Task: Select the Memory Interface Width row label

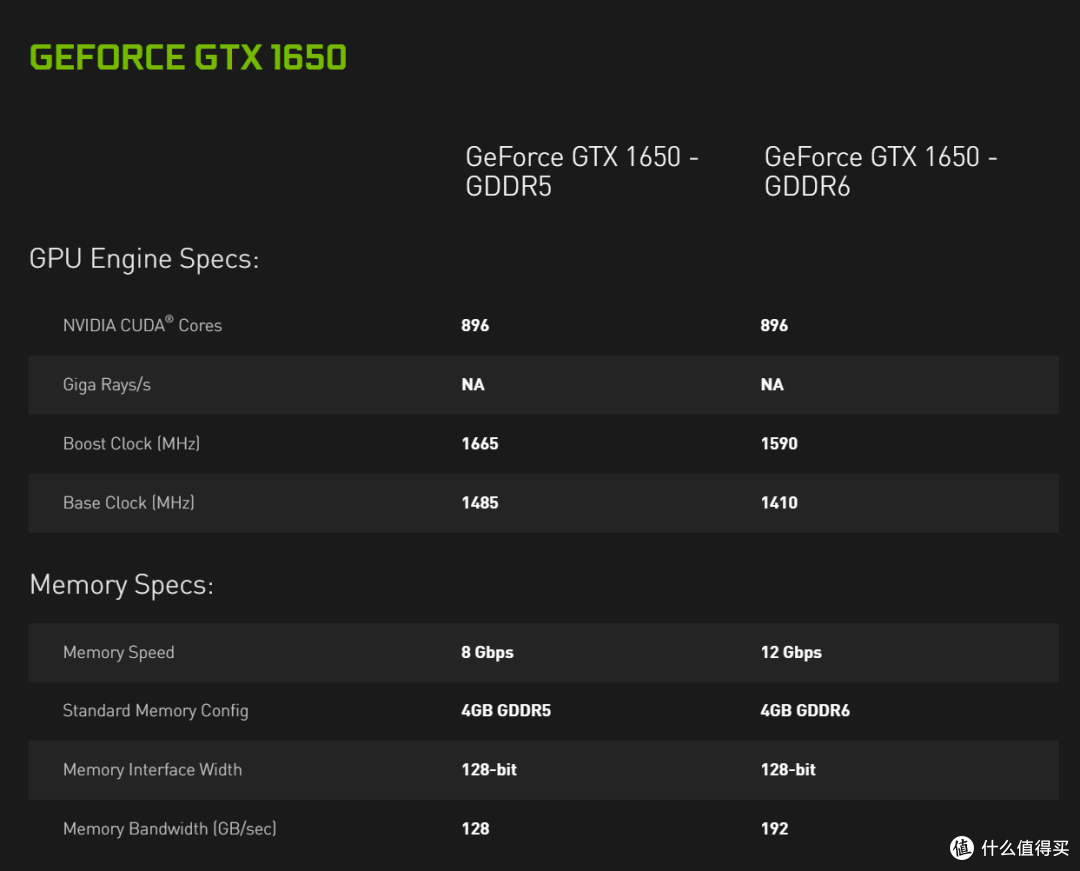Action: (x=152, y=770)
